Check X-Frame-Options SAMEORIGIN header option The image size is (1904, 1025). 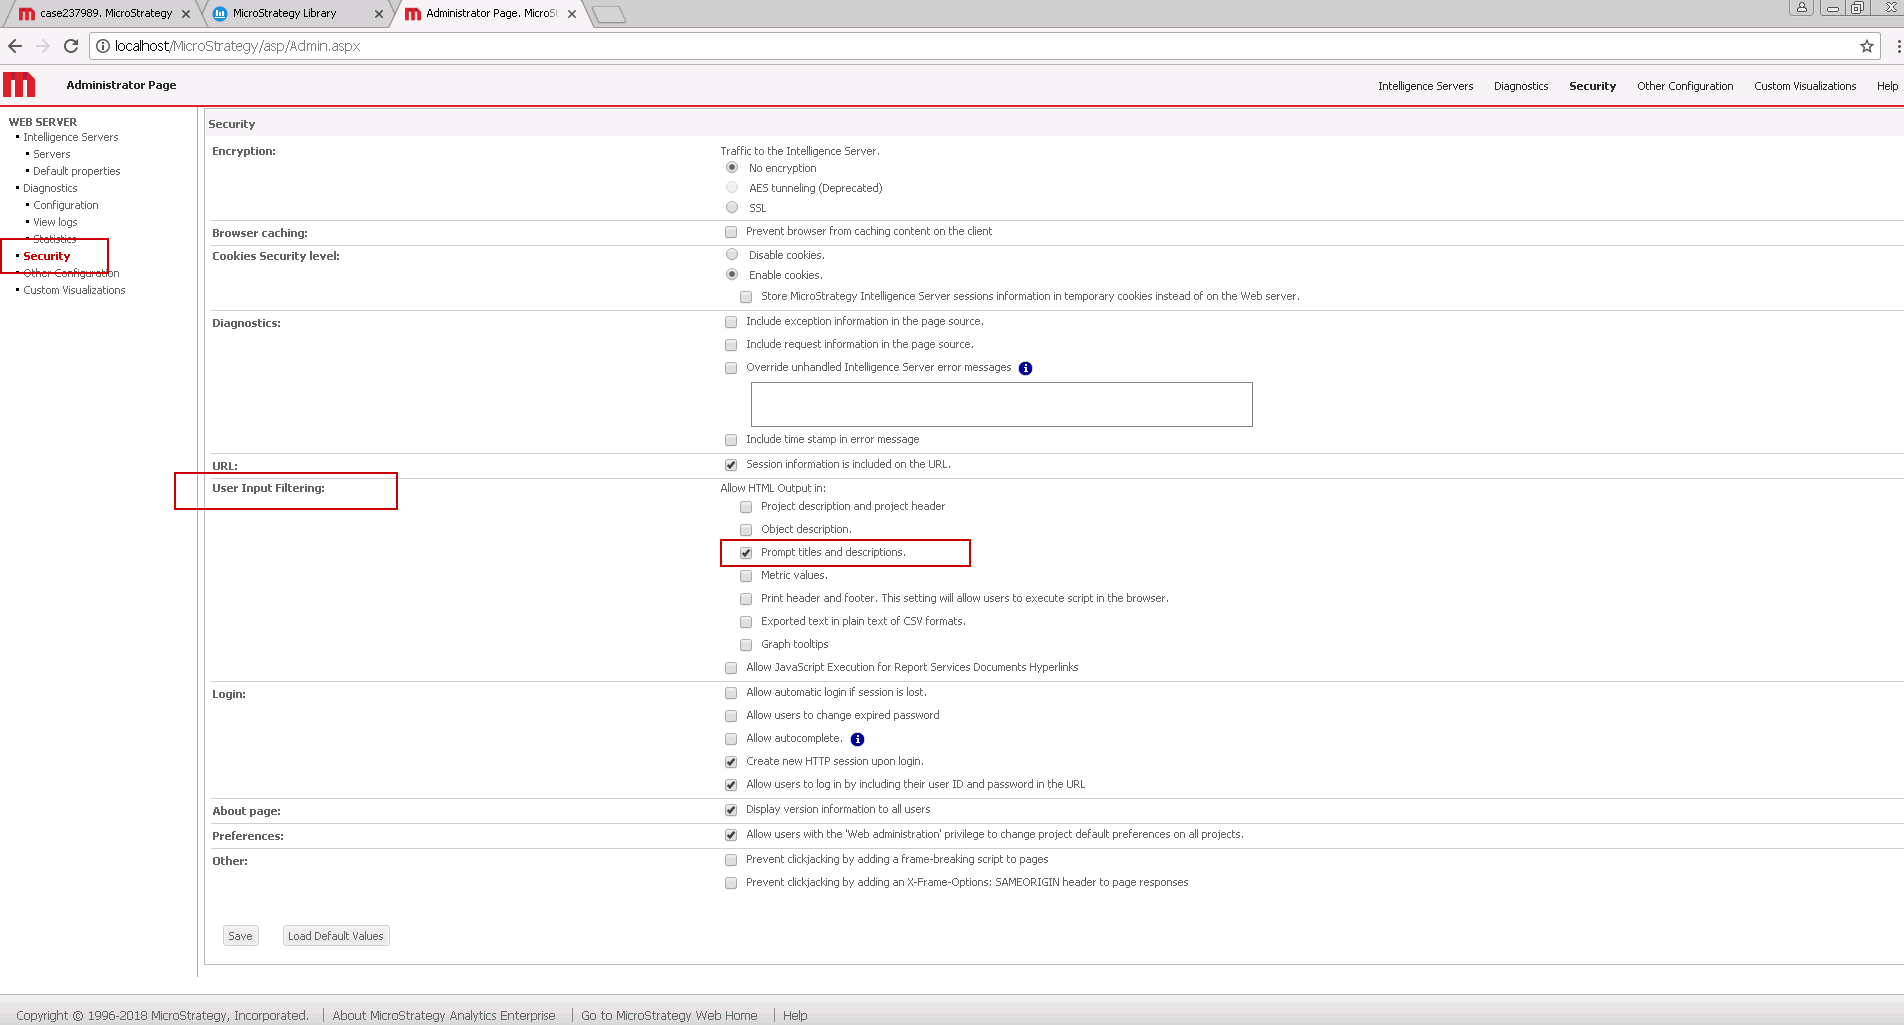(731, 883)
